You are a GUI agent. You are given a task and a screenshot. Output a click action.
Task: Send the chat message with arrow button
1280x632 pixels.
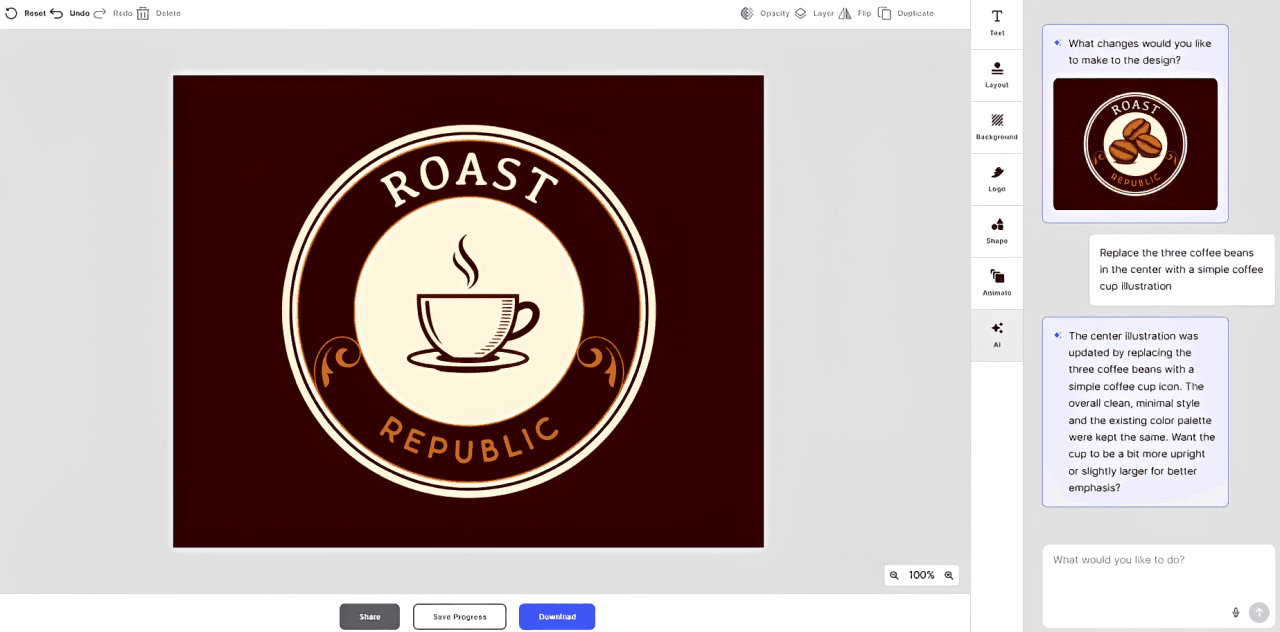(x=1259, y=612)
